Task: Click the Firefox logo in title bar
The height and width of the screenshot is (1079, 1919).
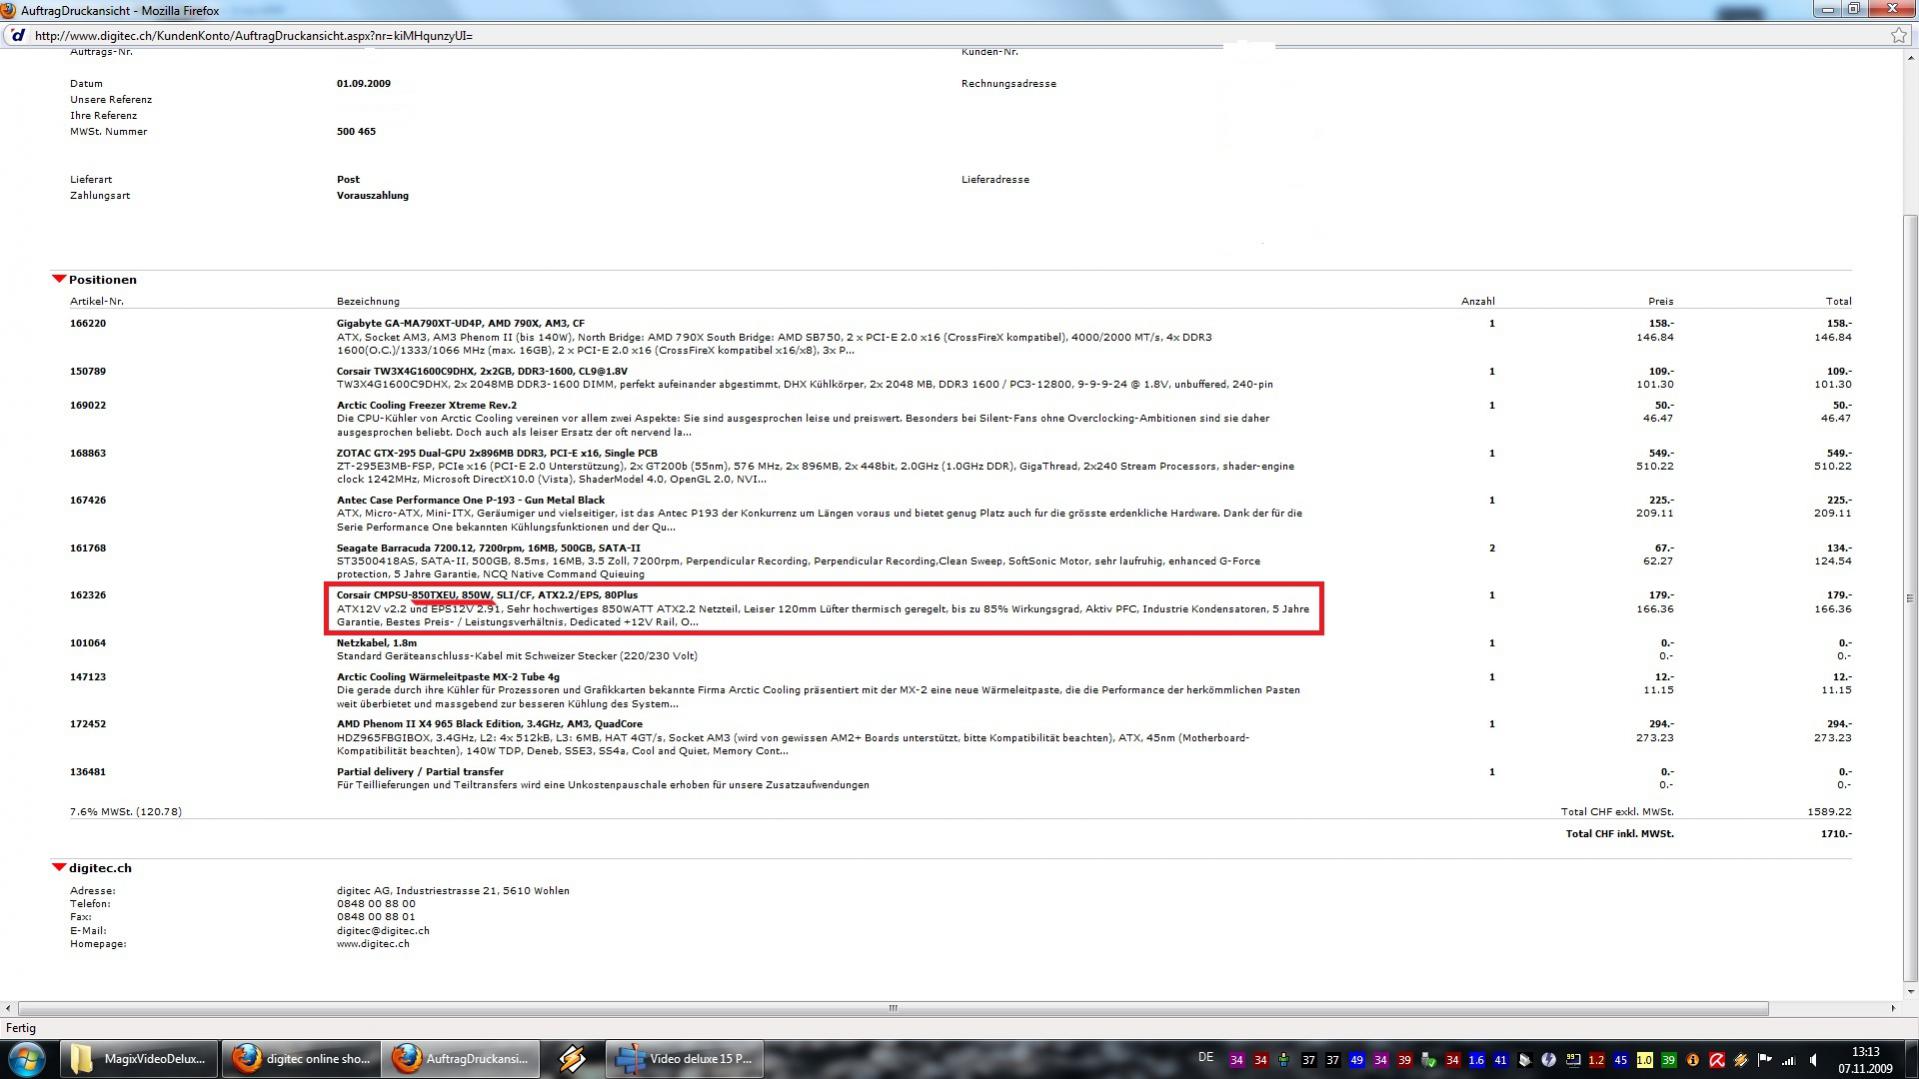Action: pos(8,10)
